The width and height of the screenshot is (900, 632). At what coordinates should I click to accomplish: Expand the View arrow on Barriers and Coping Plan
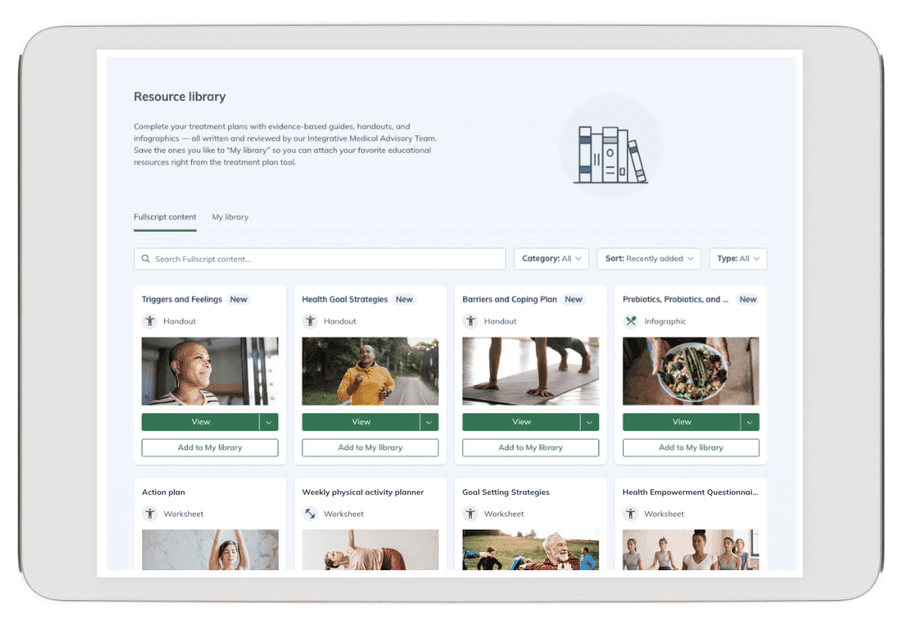point(589,422)
